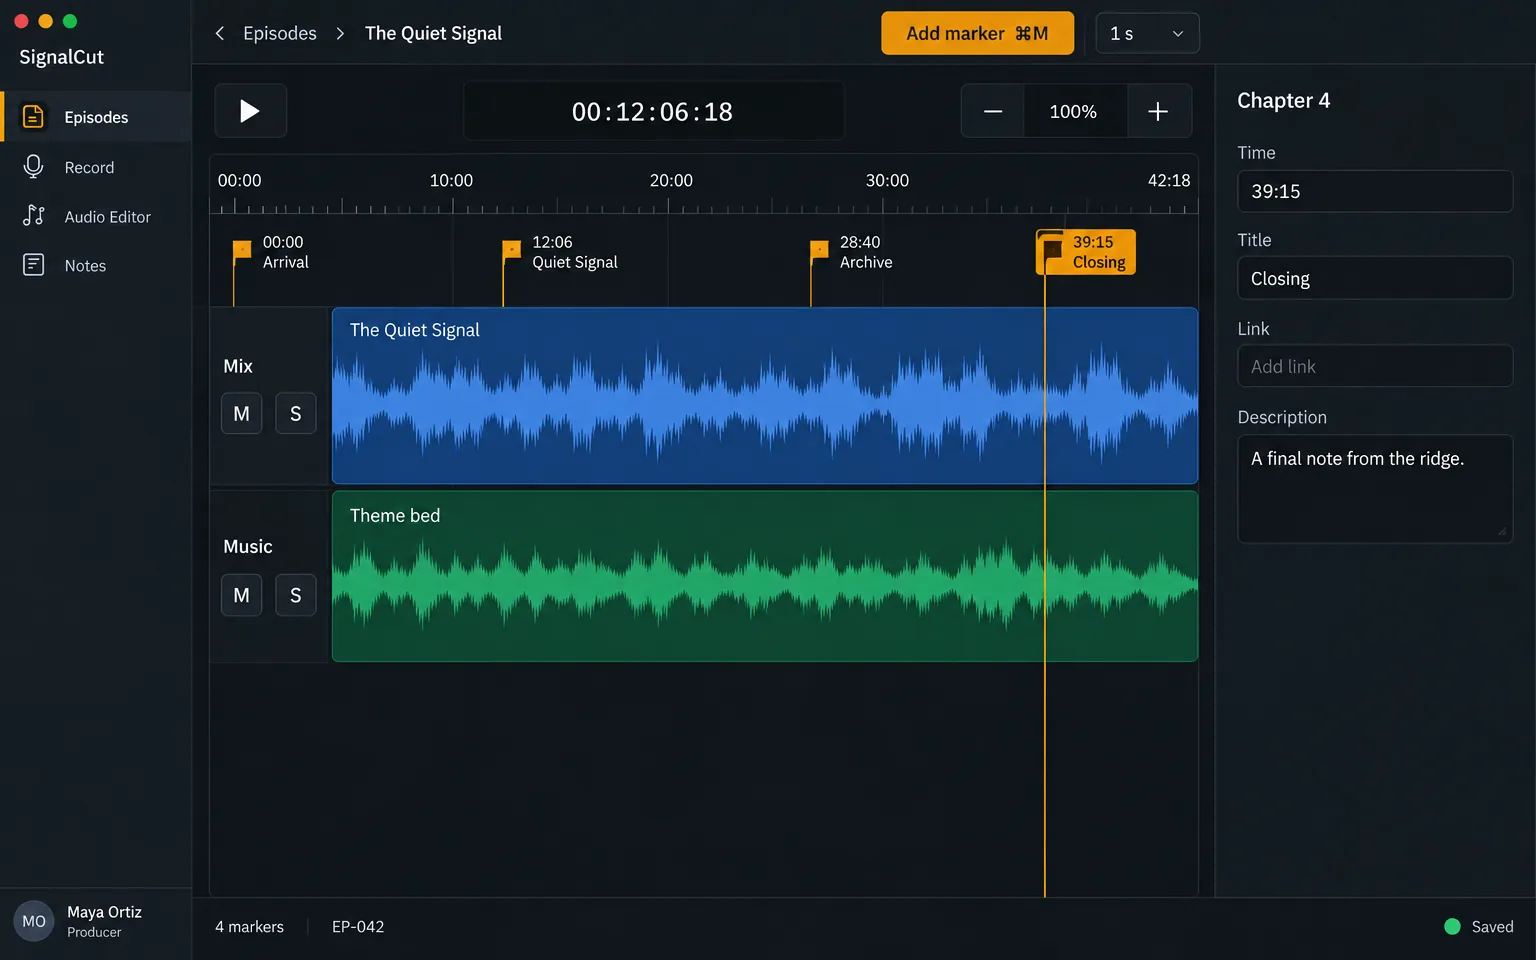Zoom in with the plus button
Image resolution: width=1536 pixels, height=960 pixels.
pos(1158,111)
